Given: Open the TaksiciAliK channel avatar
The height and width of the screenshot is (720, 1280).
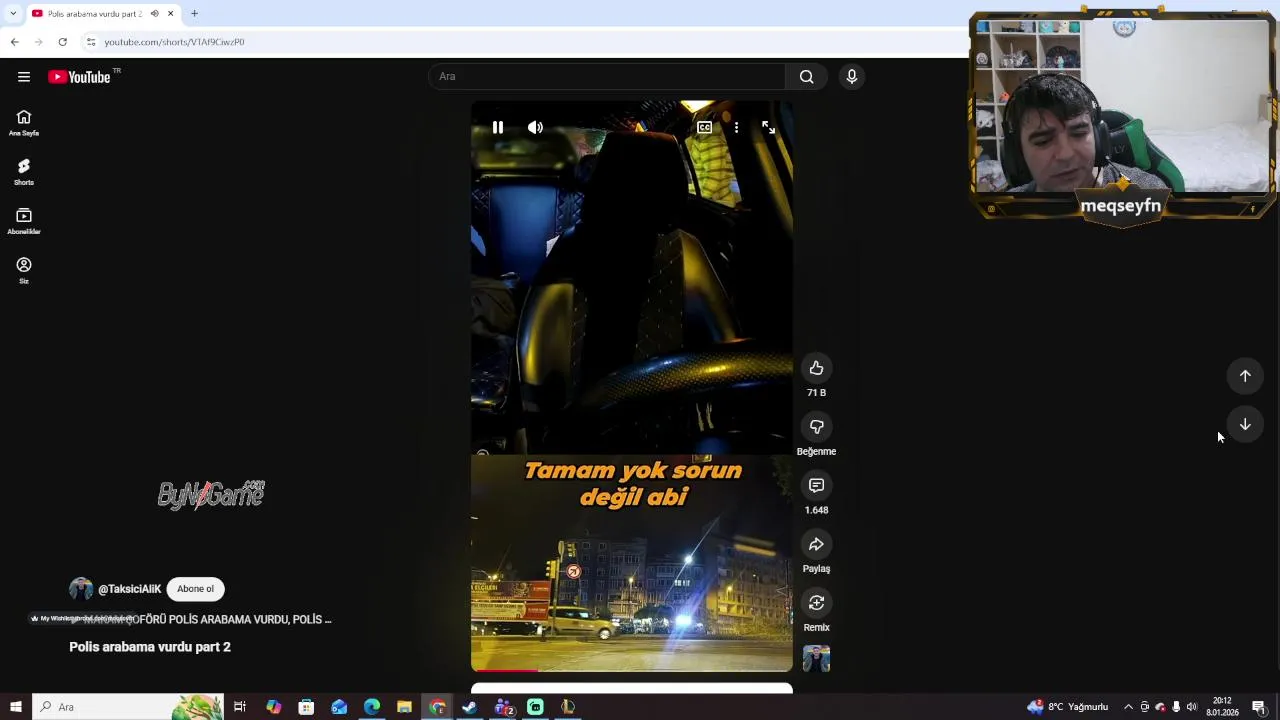Looking at the screenshot, I should coord(81,589).
